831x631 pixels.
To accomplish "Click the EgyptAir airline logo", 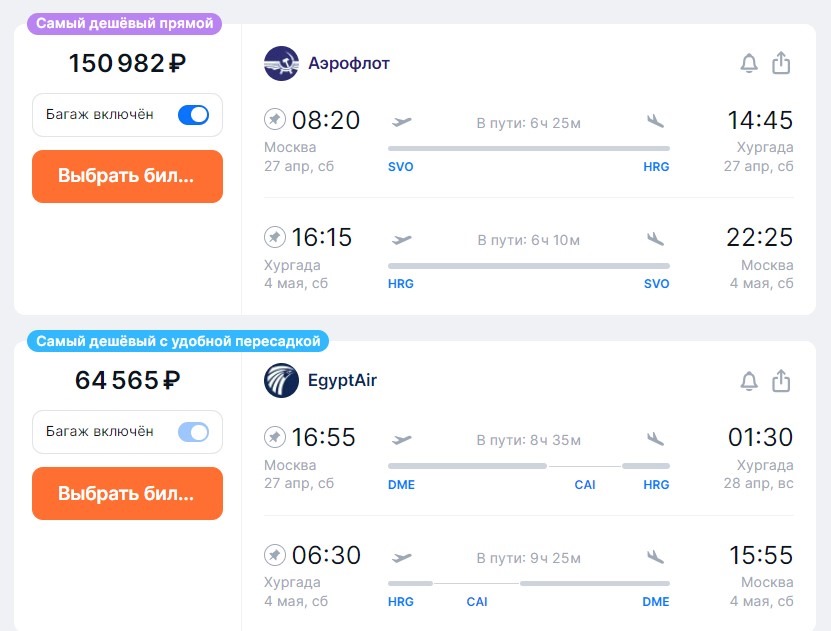I will (x=281, y=380).
